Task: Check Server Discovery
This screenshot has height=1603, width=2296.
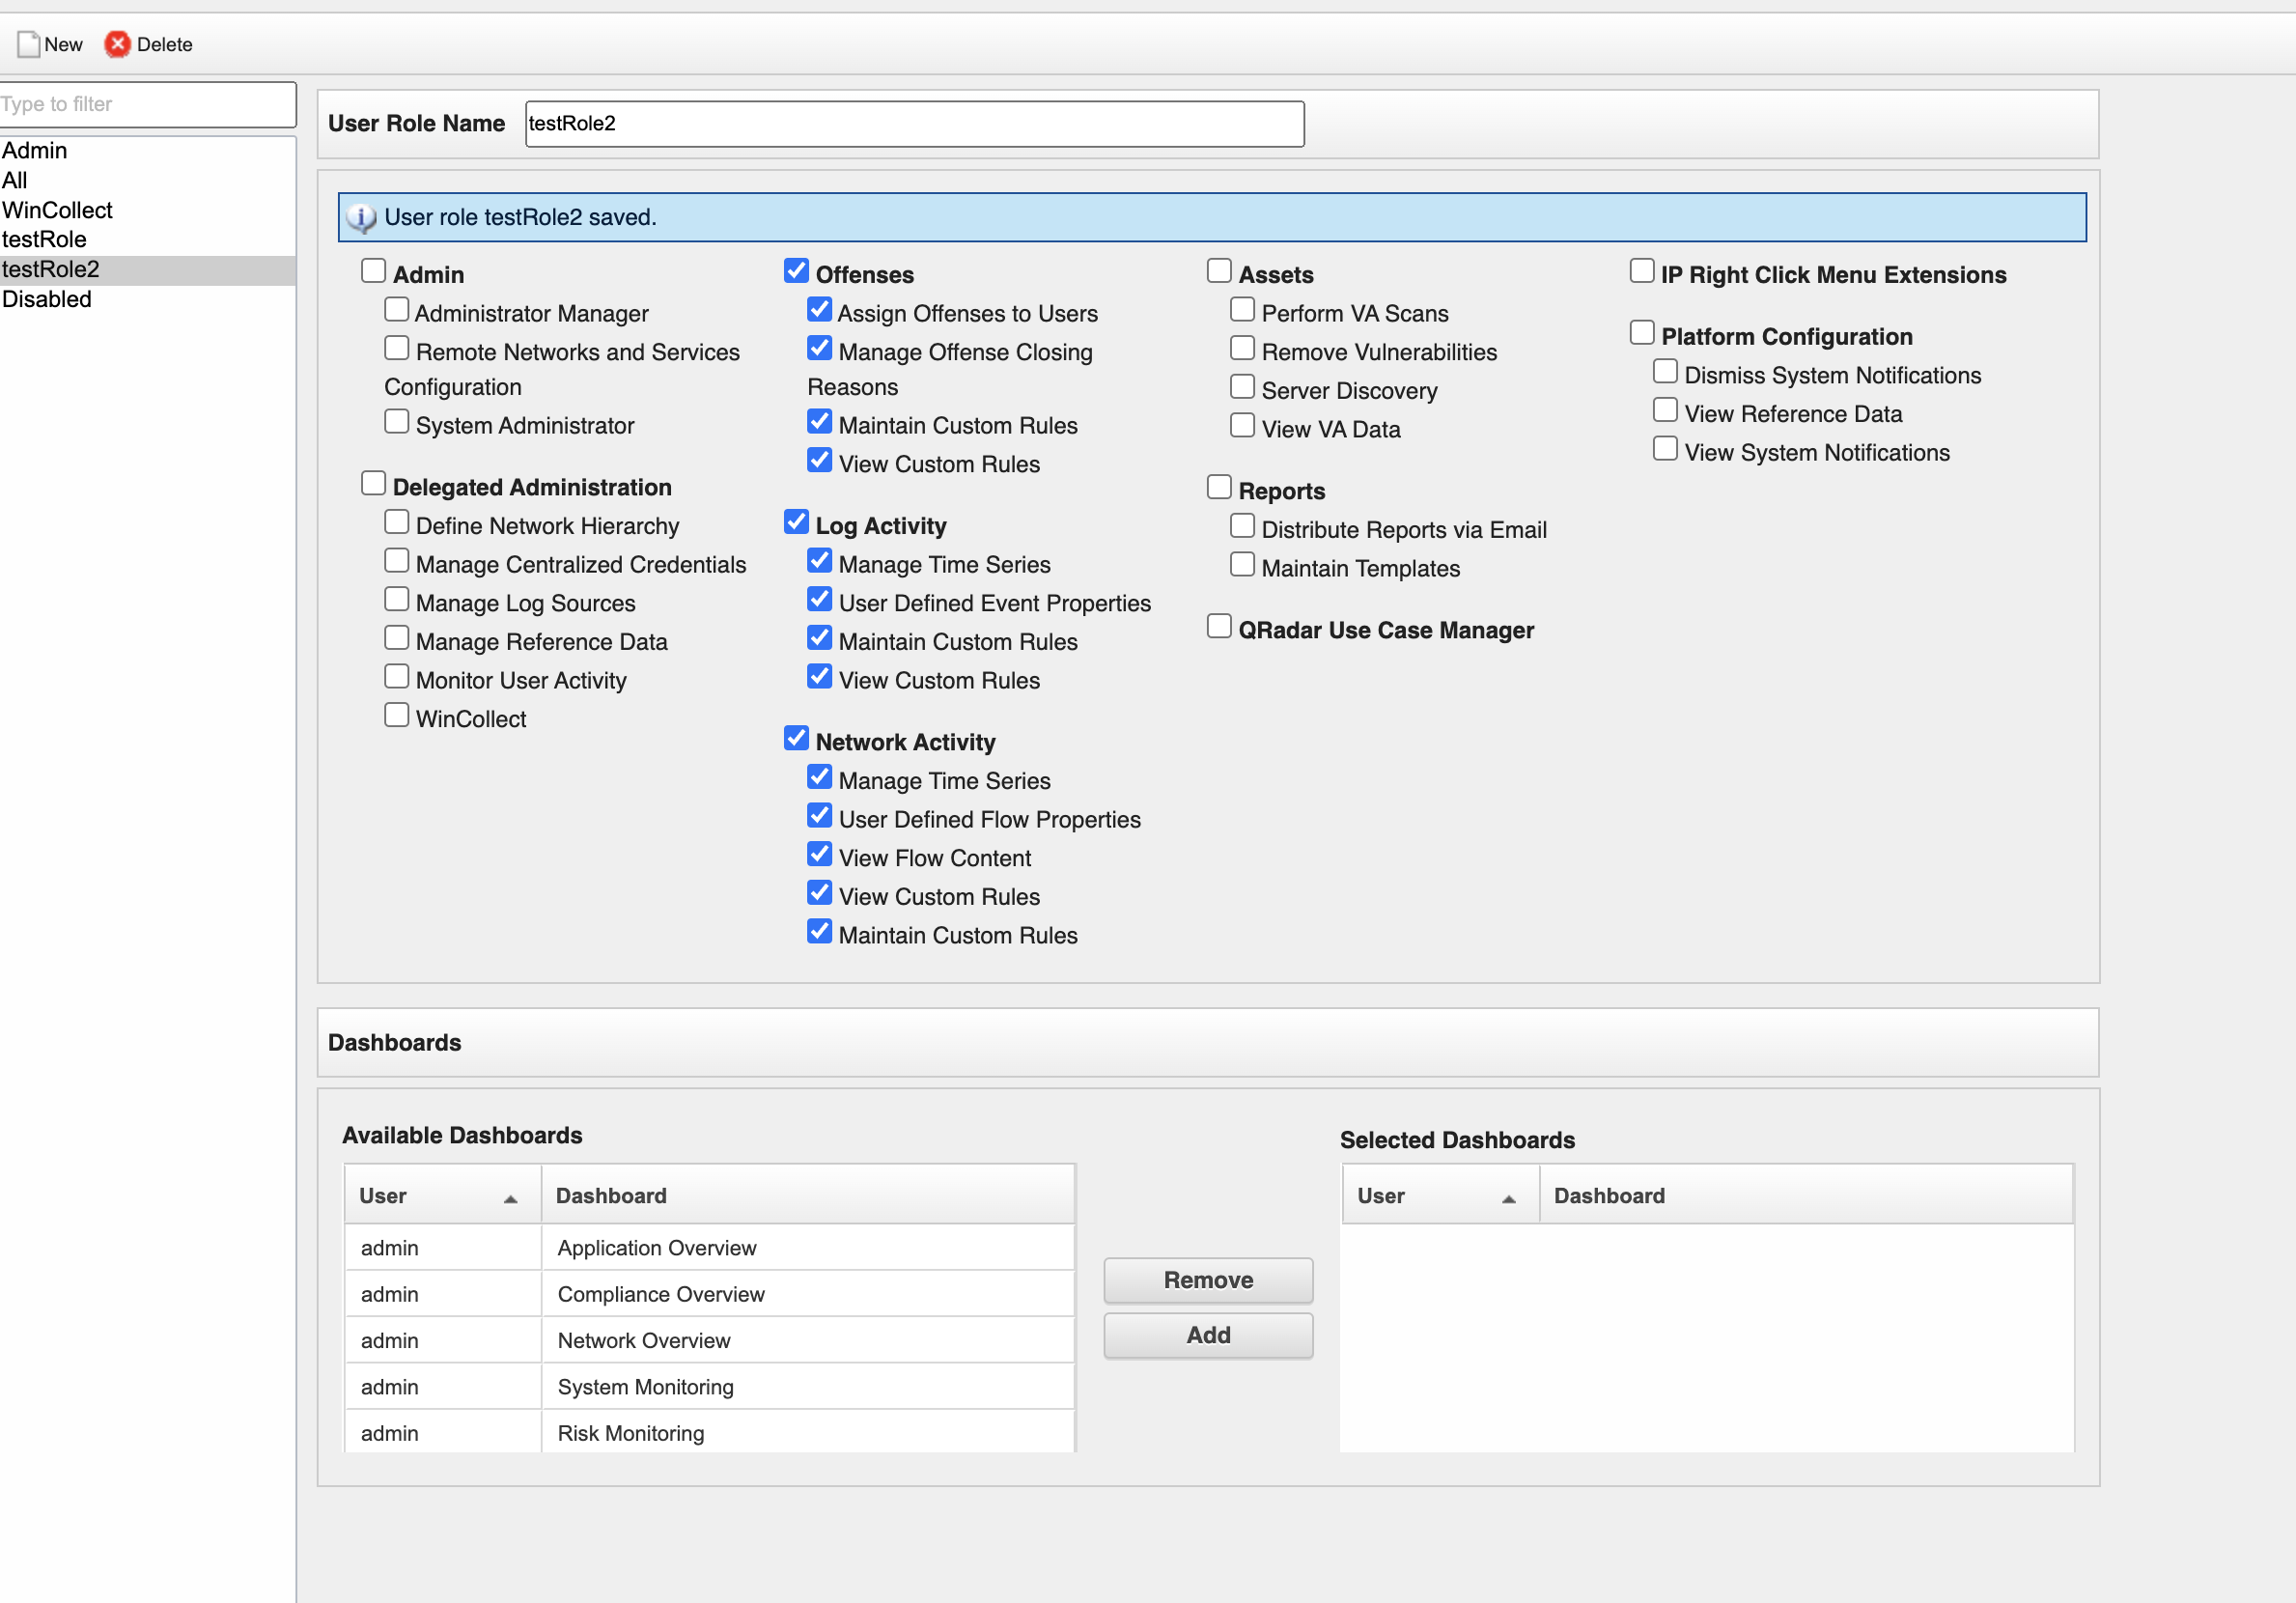Action: (x=1242, y=387)
